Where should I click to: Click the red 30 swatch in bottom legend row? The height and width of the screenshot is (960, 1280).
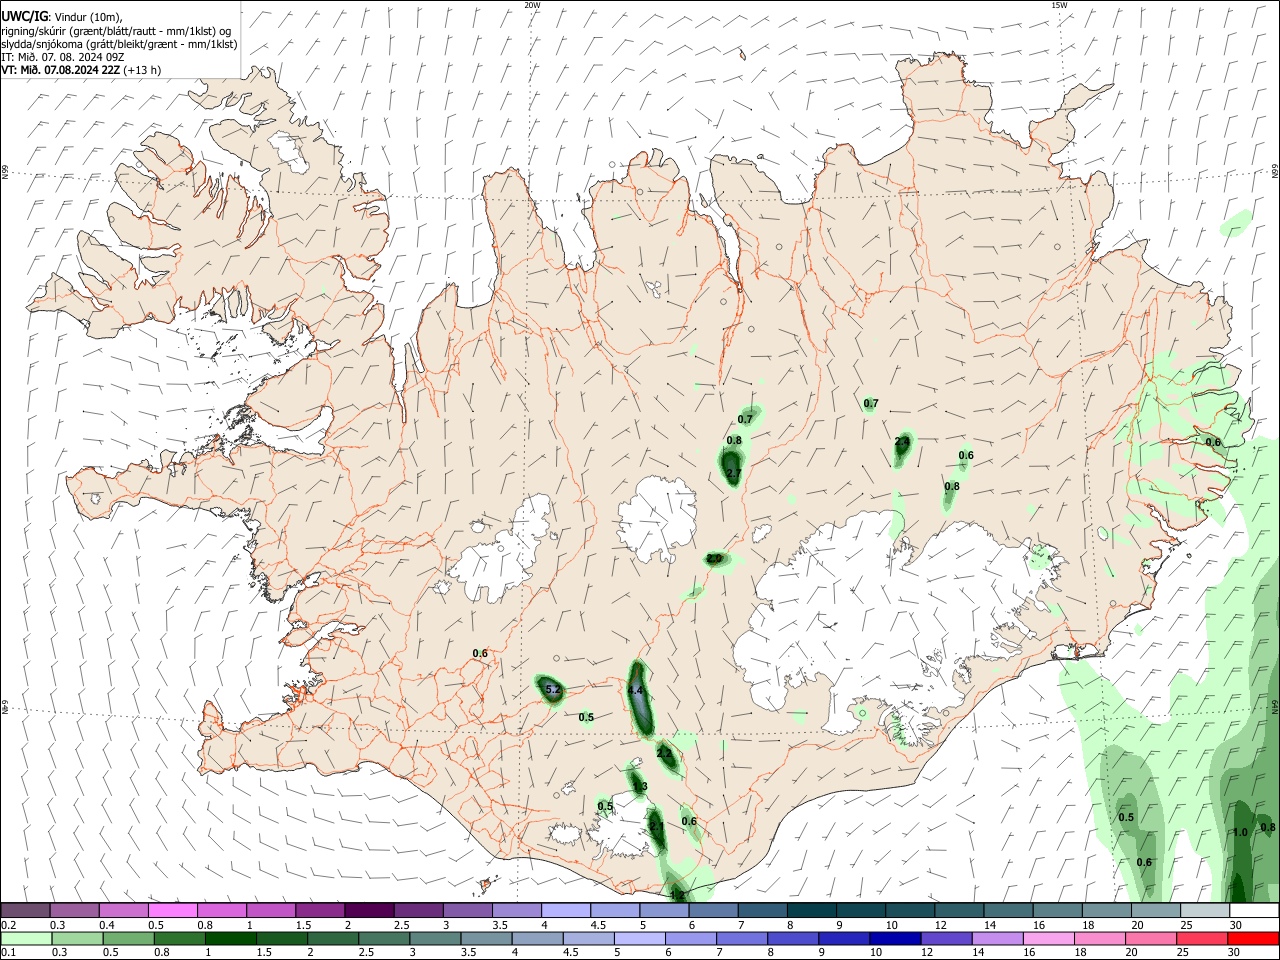(1254, 939)
